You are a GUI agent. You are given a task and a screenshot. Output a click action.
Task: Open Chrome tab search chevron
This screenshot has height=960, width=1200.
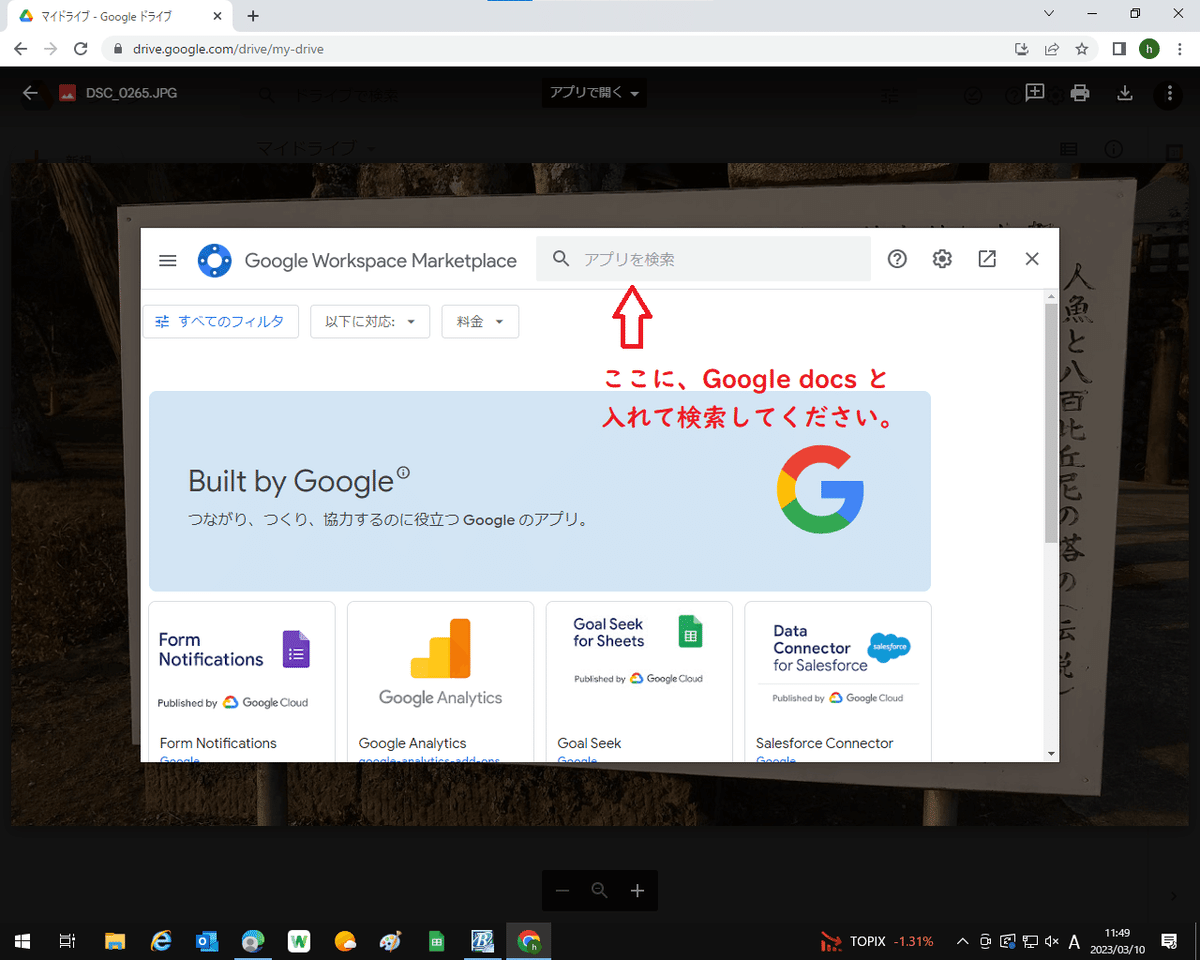coord(1049,14)
